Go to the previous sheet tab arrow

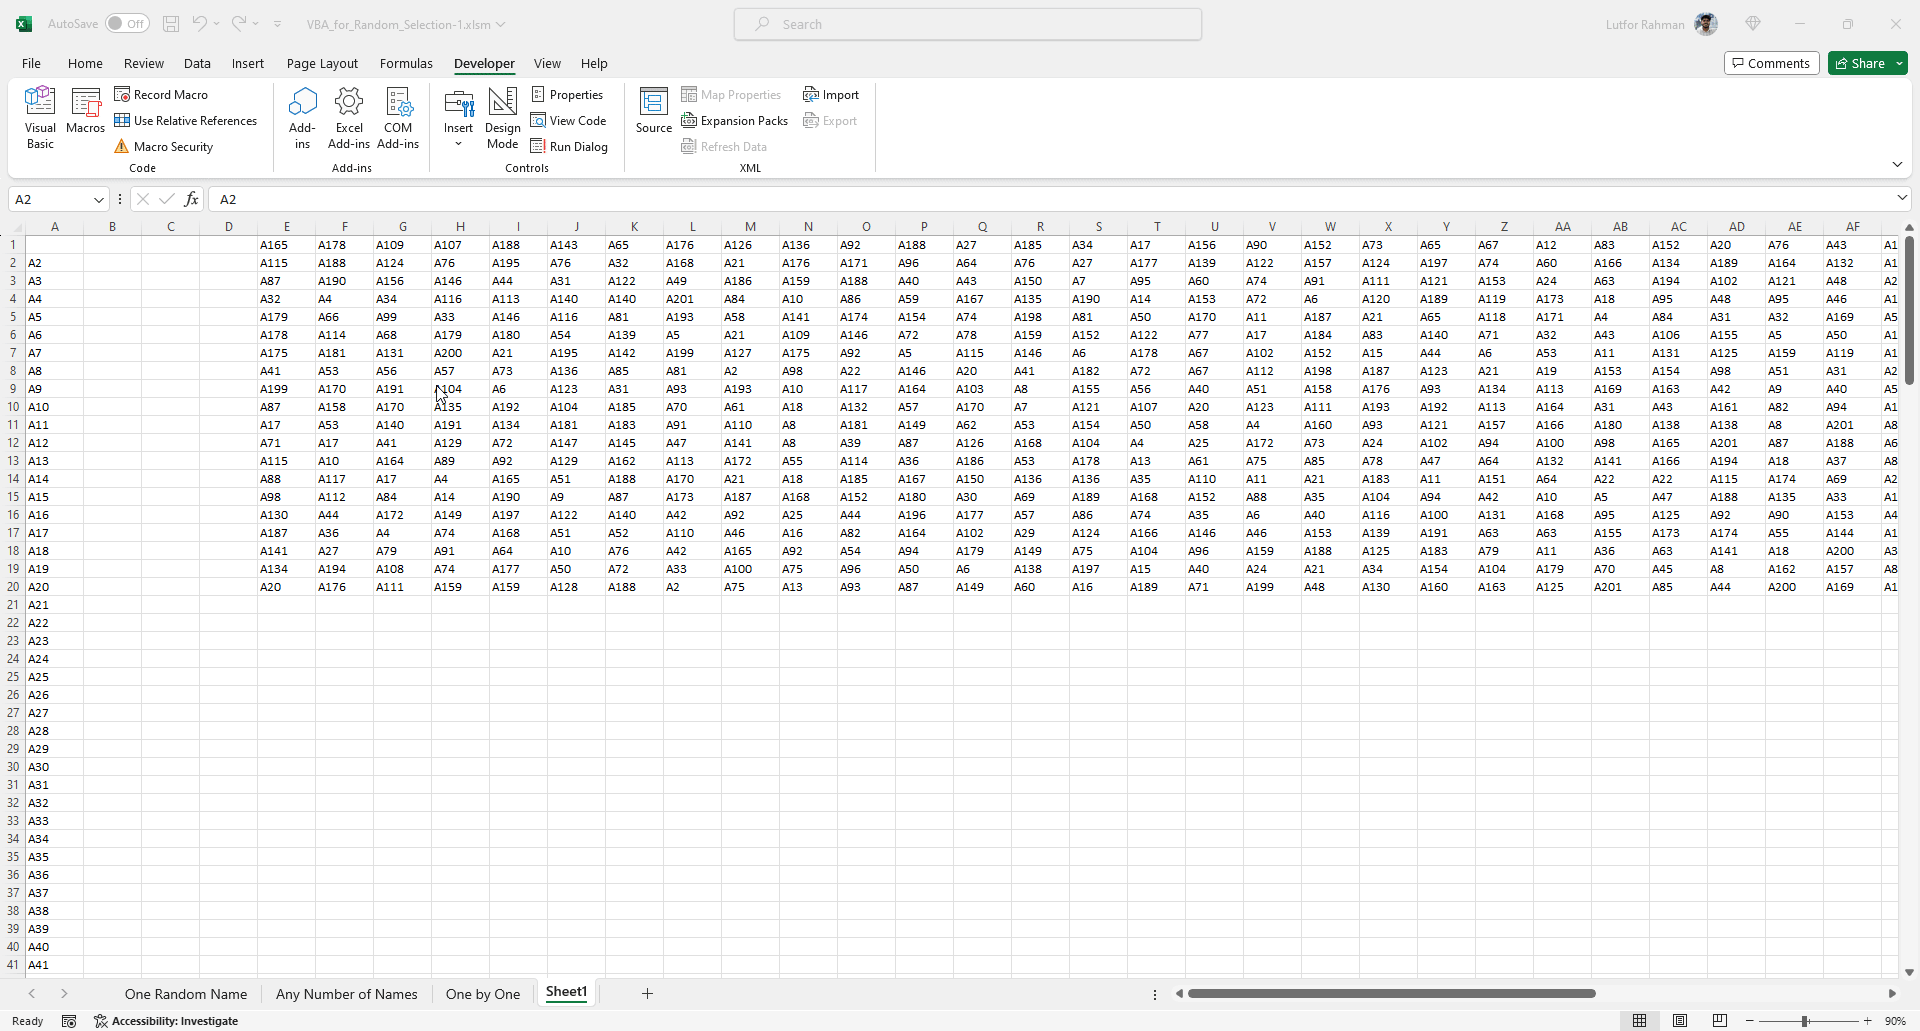click(32, 994)
